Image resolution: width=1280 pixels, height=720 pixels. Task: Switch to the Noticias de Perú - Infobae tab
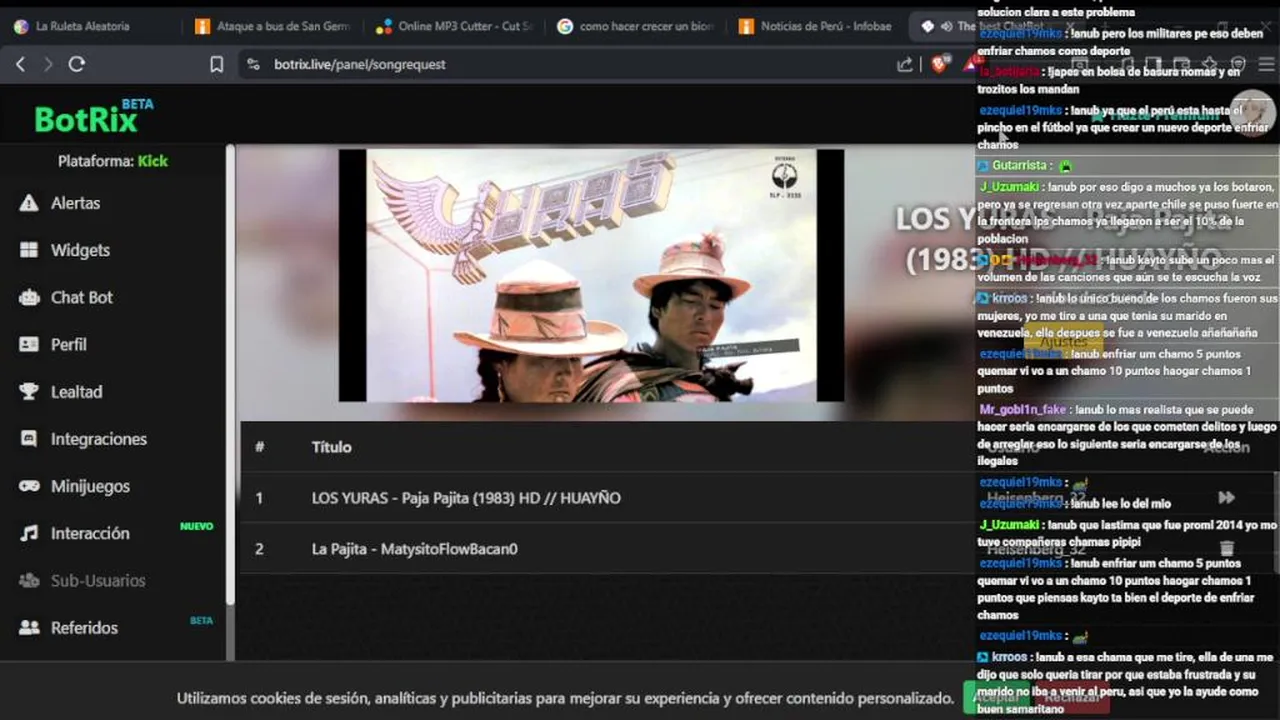pos(815,27)
